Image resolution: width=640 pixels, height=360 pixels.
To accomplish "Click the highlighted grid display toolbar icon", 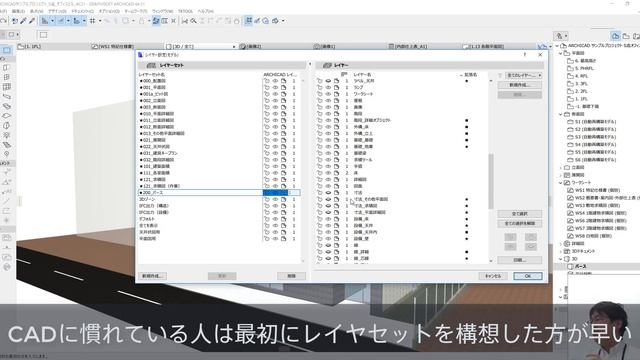I will tap(248, 20).
